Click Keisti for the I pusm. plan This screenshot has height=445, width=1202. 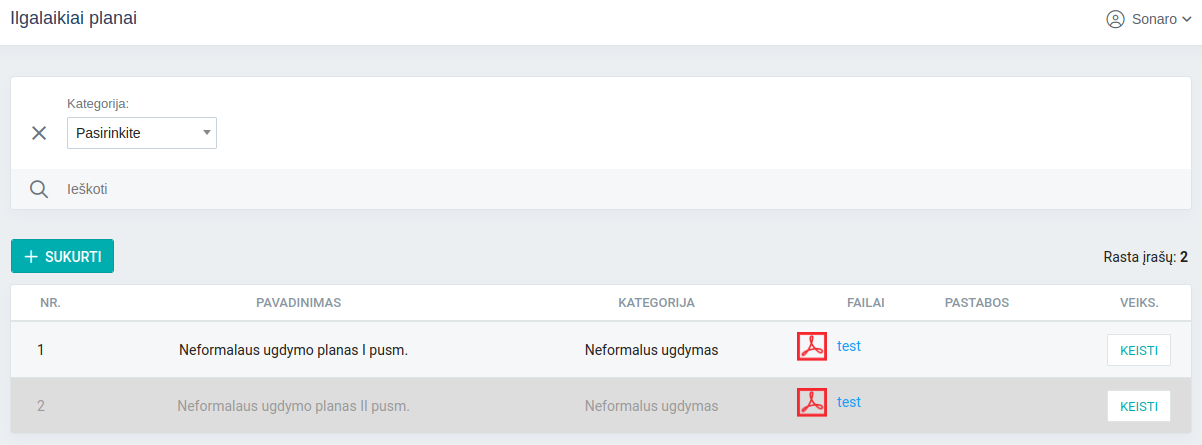coord(1138,350)
